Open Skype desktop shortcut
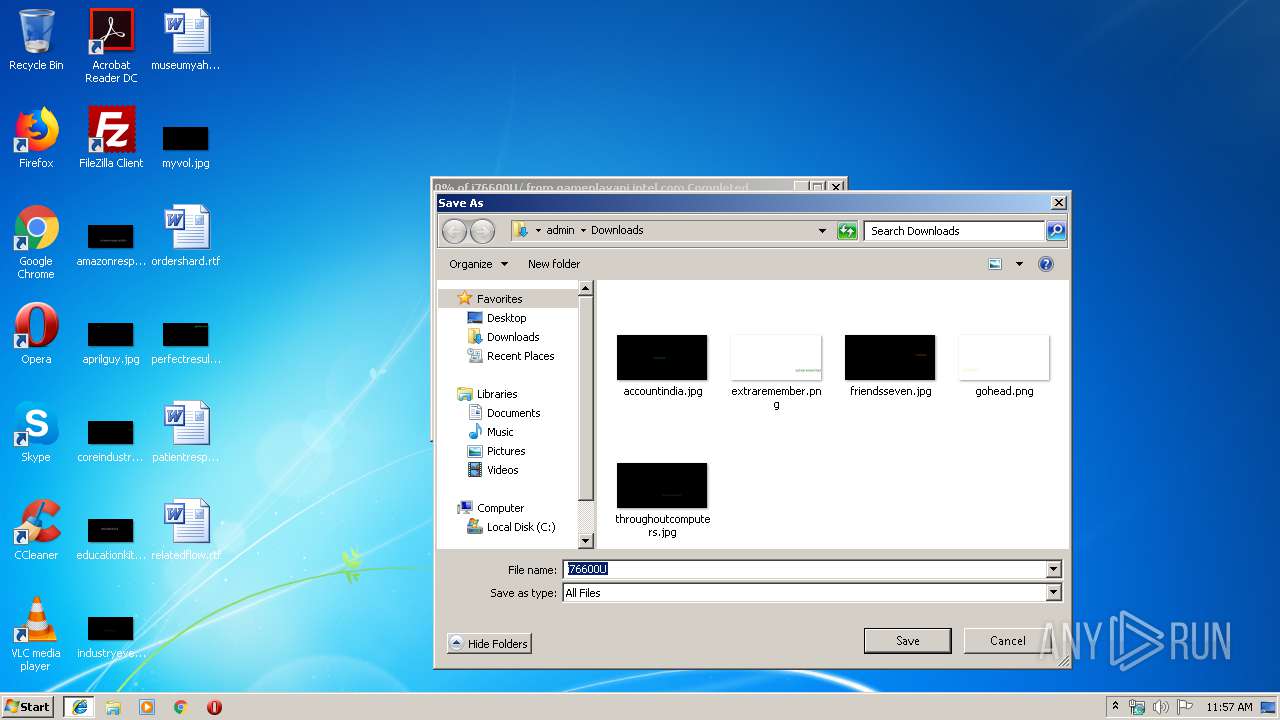 click(36, 432)
